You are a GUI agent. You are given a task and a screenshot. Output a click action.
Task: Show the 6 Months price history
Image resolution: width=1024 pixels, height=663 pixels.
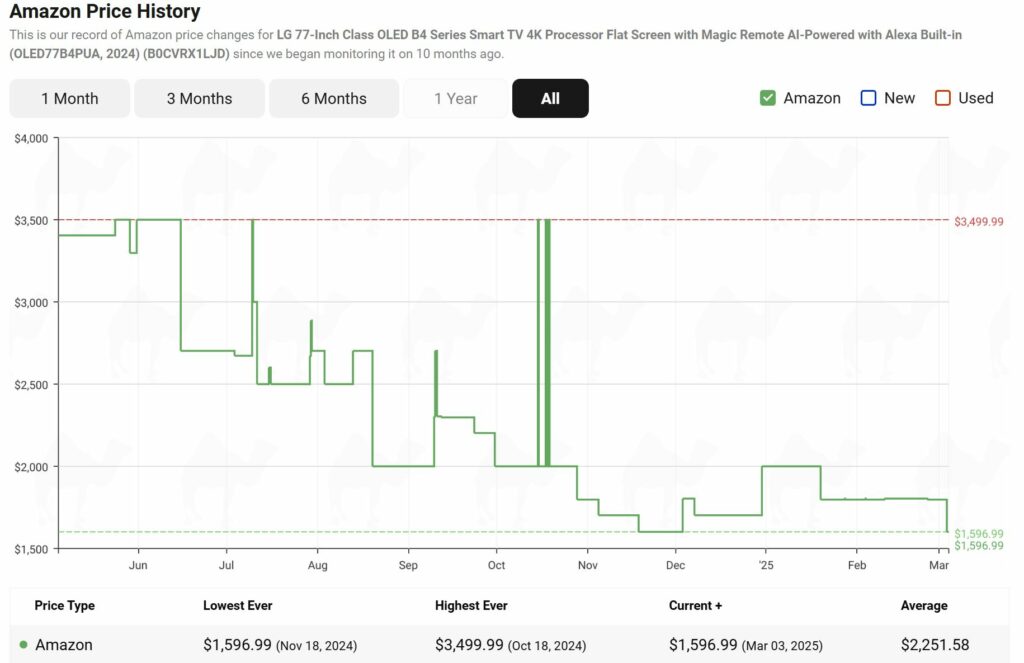333,98
